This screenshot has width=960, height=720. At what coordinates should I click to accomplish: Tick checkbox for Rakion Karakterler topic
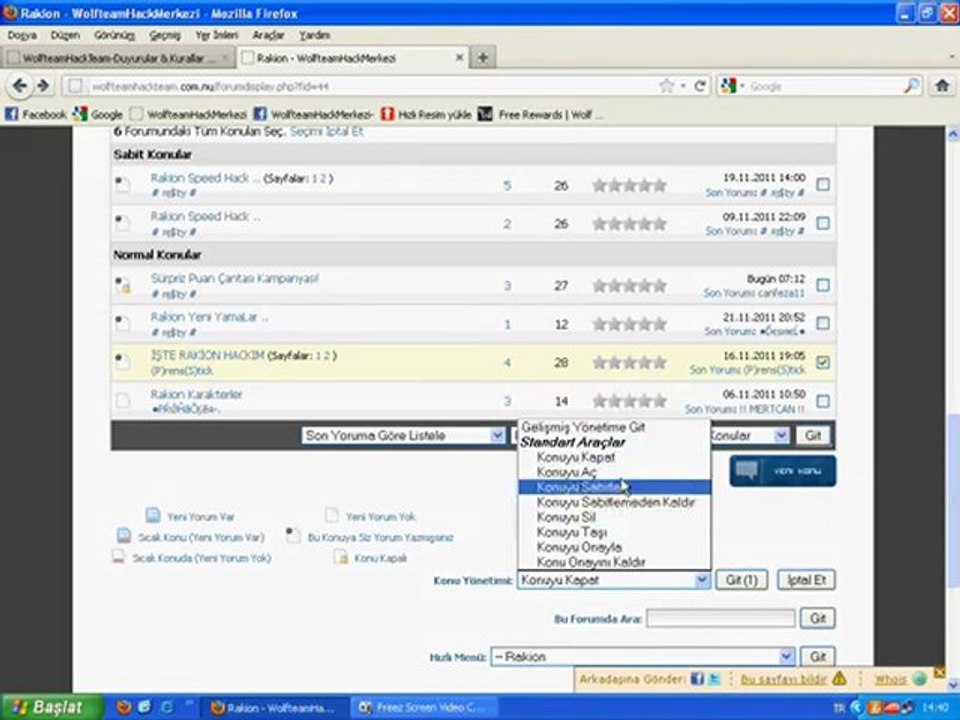823,401
